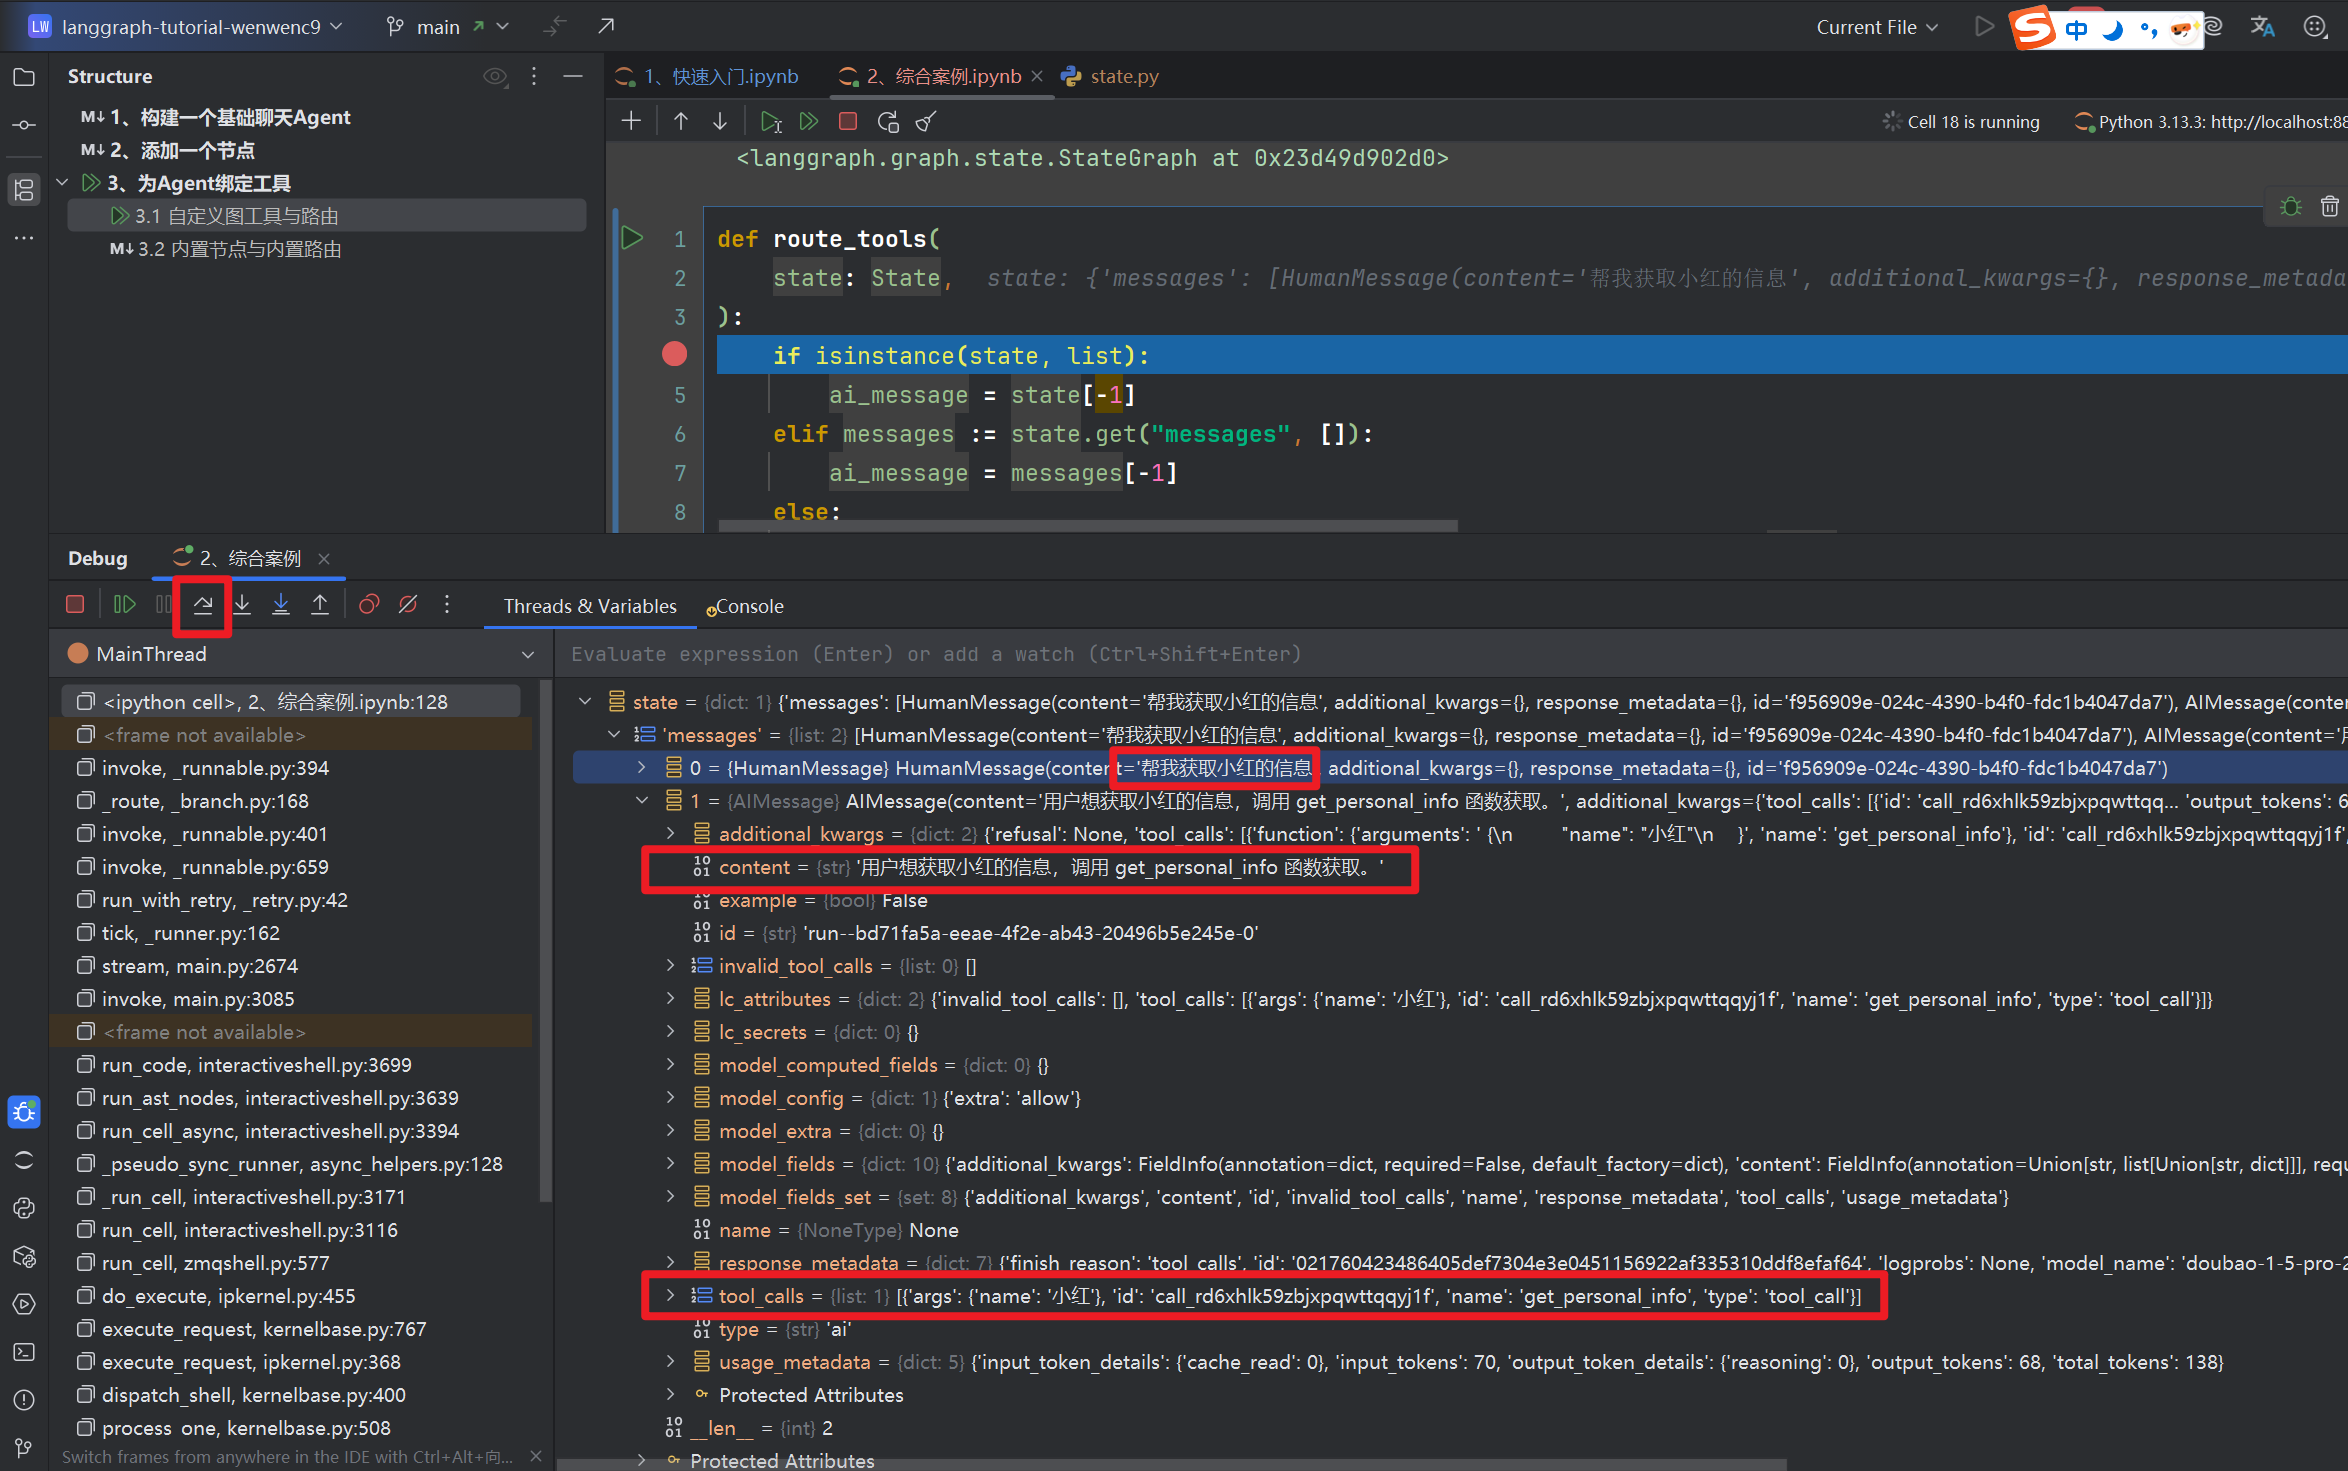This screenshot has width=2348, height=1471.
Task: Click the delete cell trash icon
Action: tap(2329, 207)
